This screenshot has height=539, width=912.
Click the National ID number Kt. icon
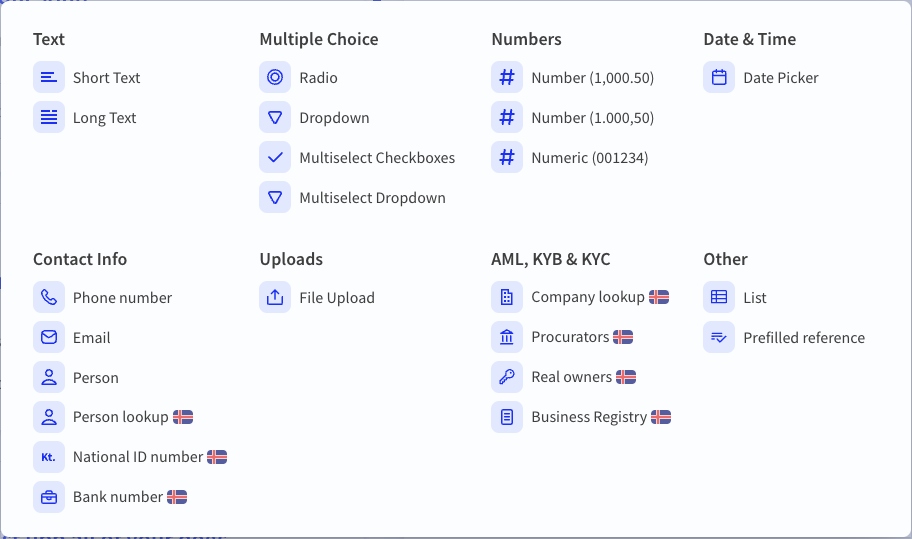[x=48, y=457]
